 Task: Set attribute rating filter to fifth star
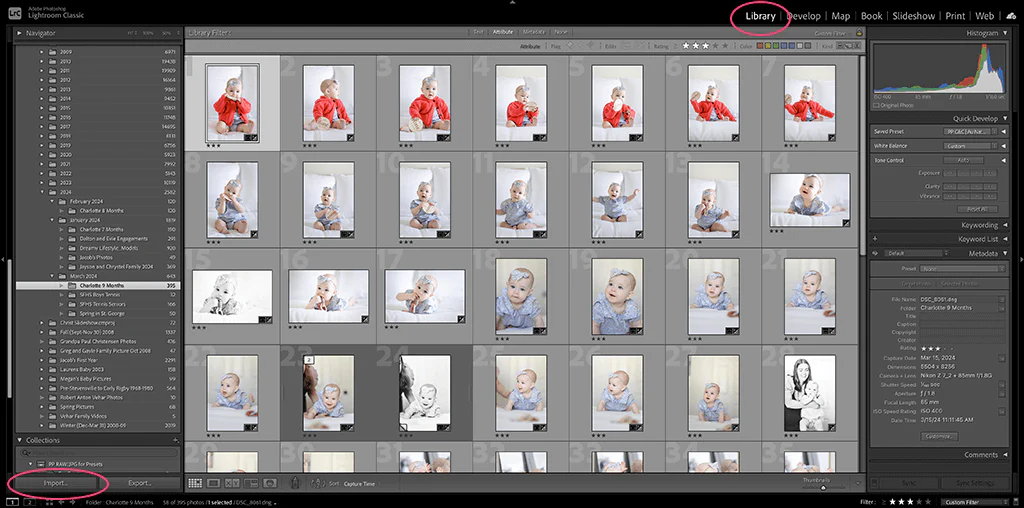click(725, 46)
